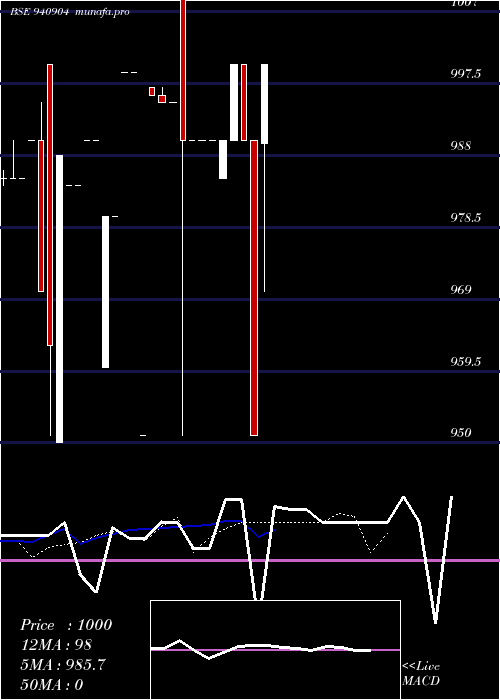Image resolution: width=500 pixels, height=700 pixels.
Task: Click the white candle bottoming at 950
Action: pyautogui.click(x=59, y=299)
